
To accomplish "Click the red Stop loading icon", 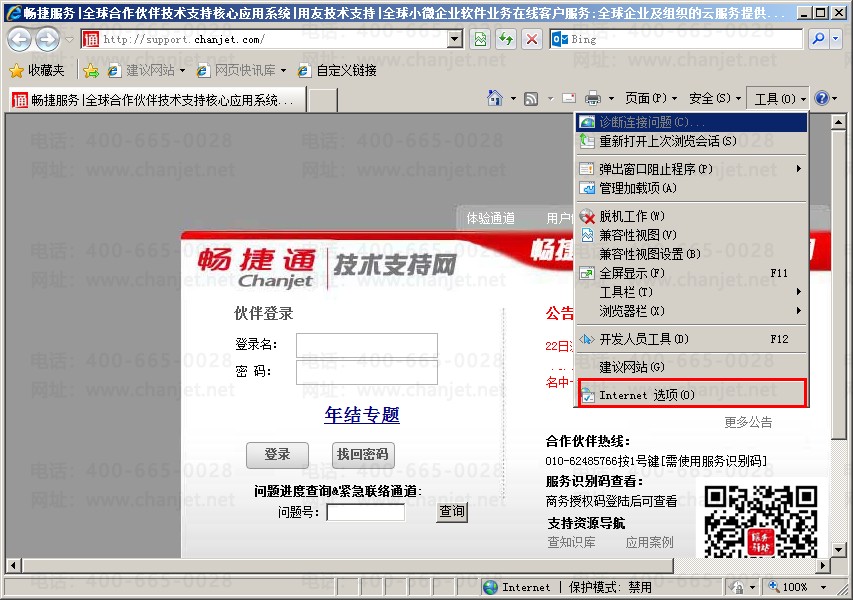I will coord(531,39).
